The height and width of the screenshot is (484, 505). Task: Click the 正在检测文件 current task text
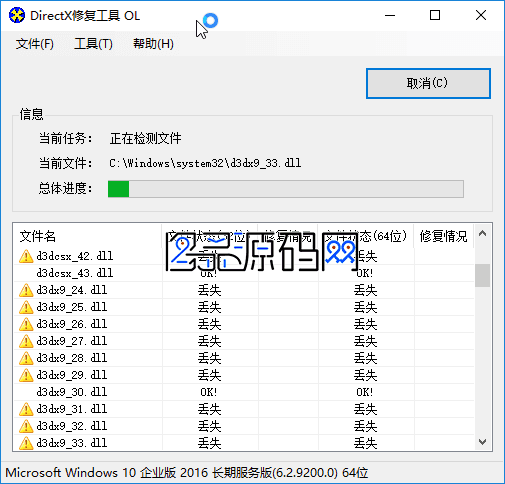point(145,138)
